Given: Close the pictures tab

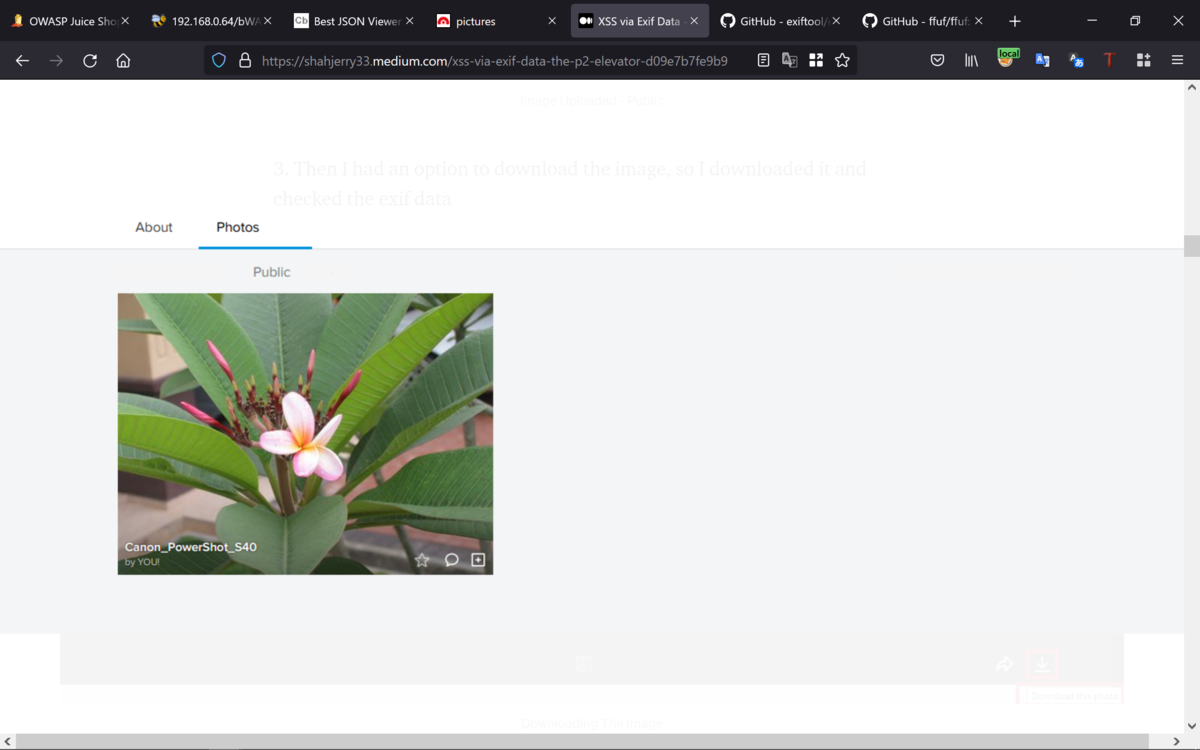Looking at the screenshot, I should click(x=552, y=21).
